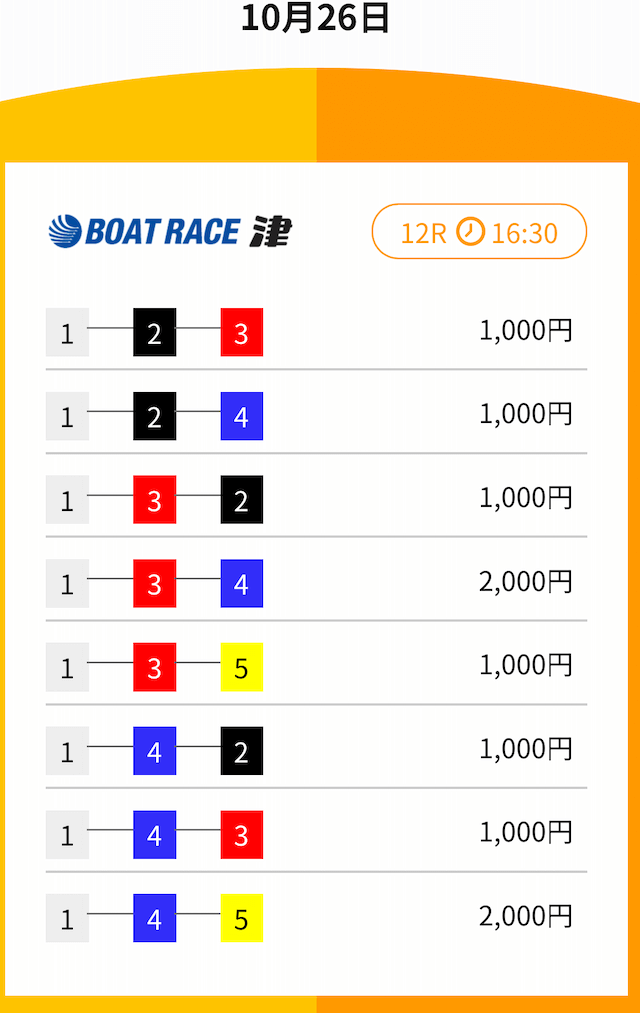640x1013 pixels.
Task: Click 2,000円 amount in 1-3-4 row
Action: point(526,581)
